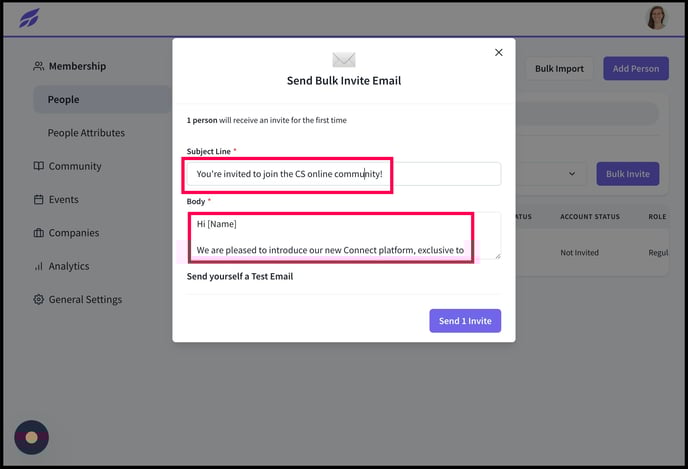Screen dimensions: 688x469
Task: Click the Bulk Import button
Action: 559,68
